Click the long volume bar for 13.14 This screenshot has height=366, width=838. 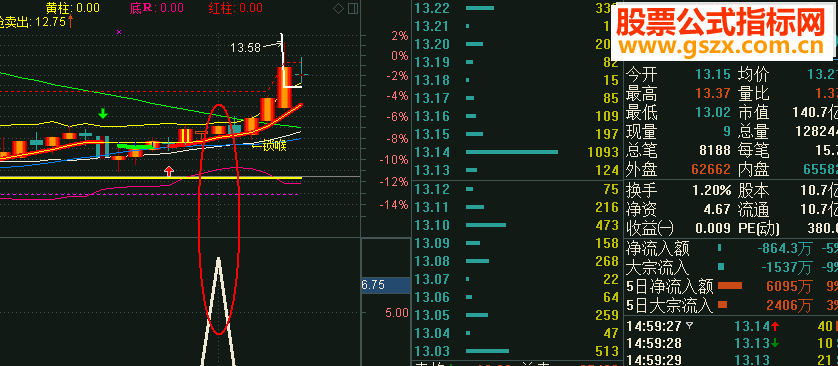pyautogui.click(x=511, y=152)
